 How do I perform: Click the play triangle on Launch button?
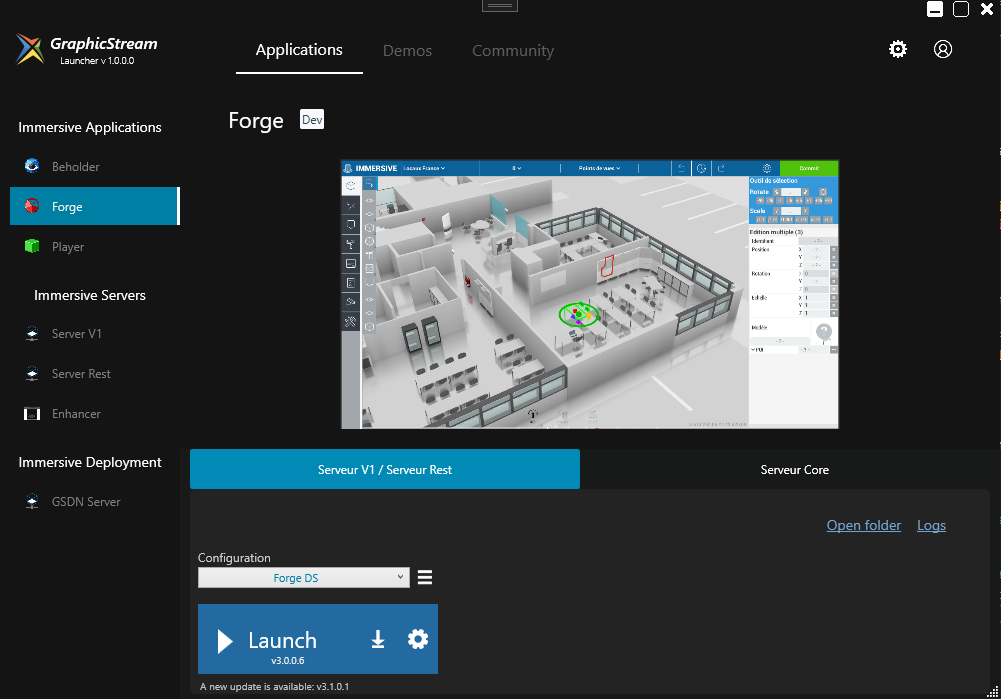pos(225,641)
